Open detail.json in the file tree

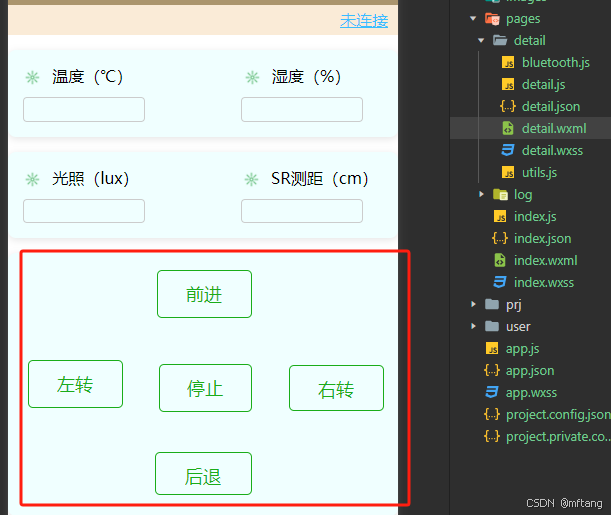pos(551,106)
